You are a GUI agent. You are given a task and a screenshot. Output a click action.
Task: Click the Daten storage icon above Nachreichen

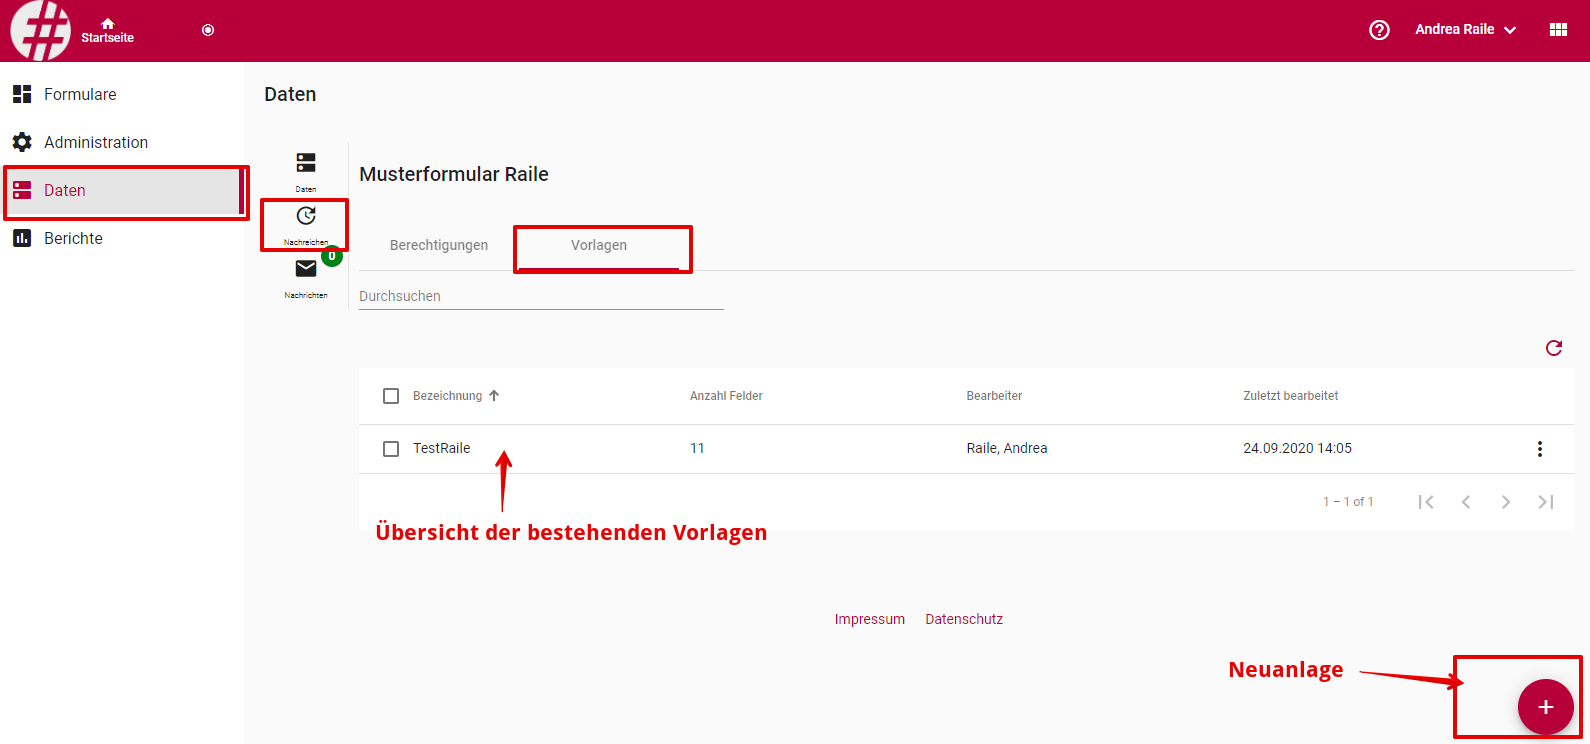[x=306, y=162]
